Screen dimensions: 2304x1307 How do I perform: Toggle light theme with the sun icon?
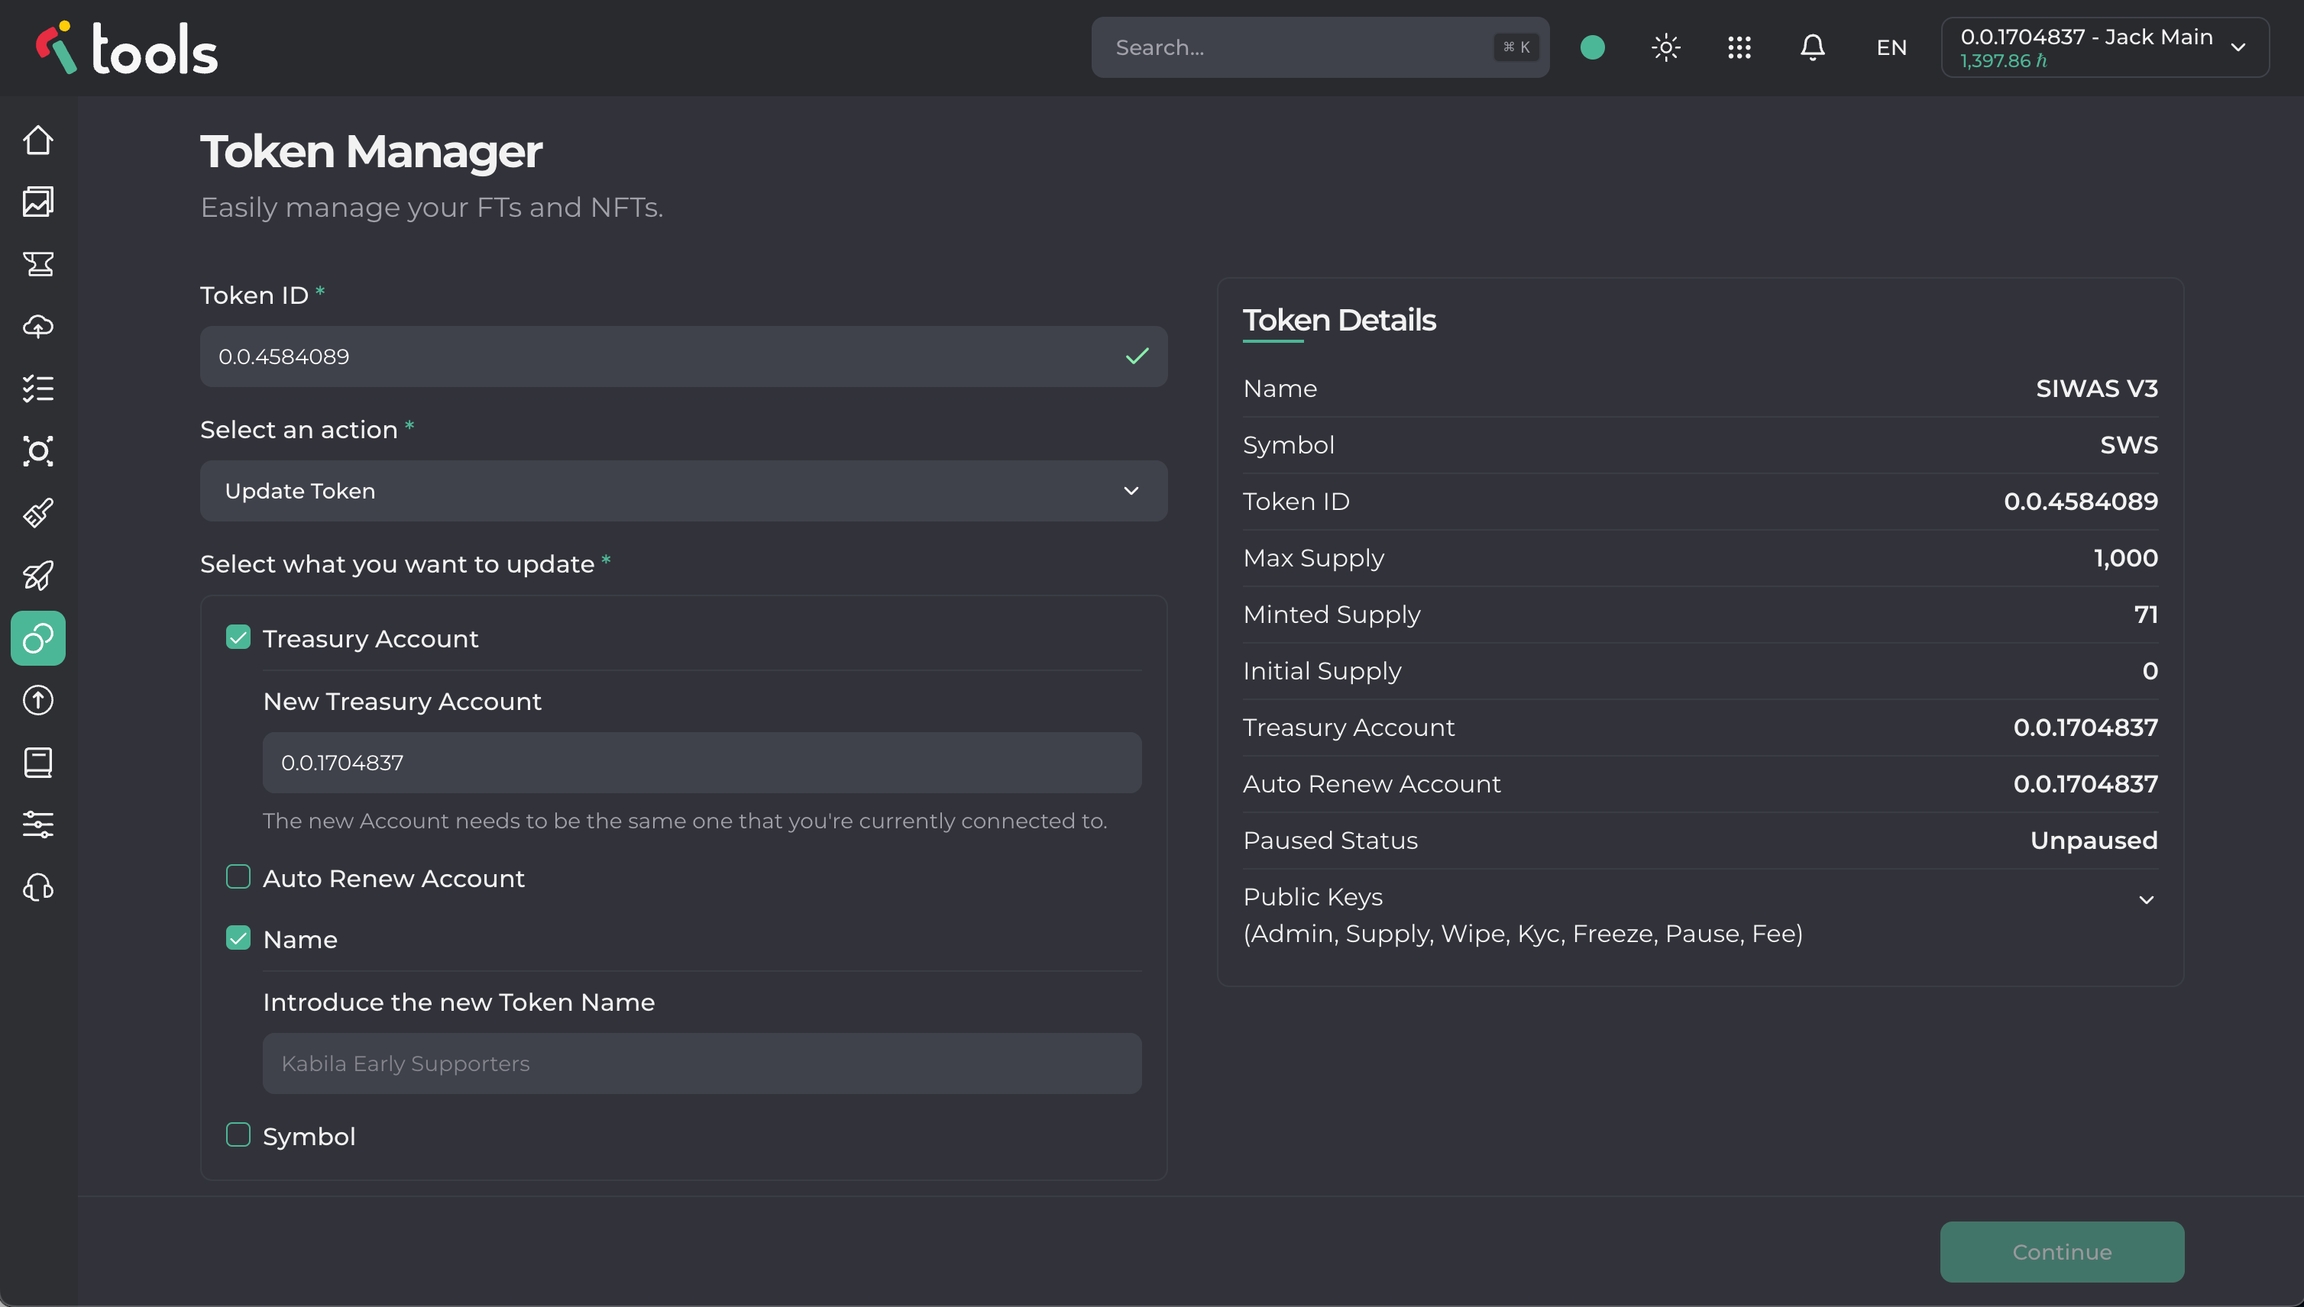(x=1666, y=47)
